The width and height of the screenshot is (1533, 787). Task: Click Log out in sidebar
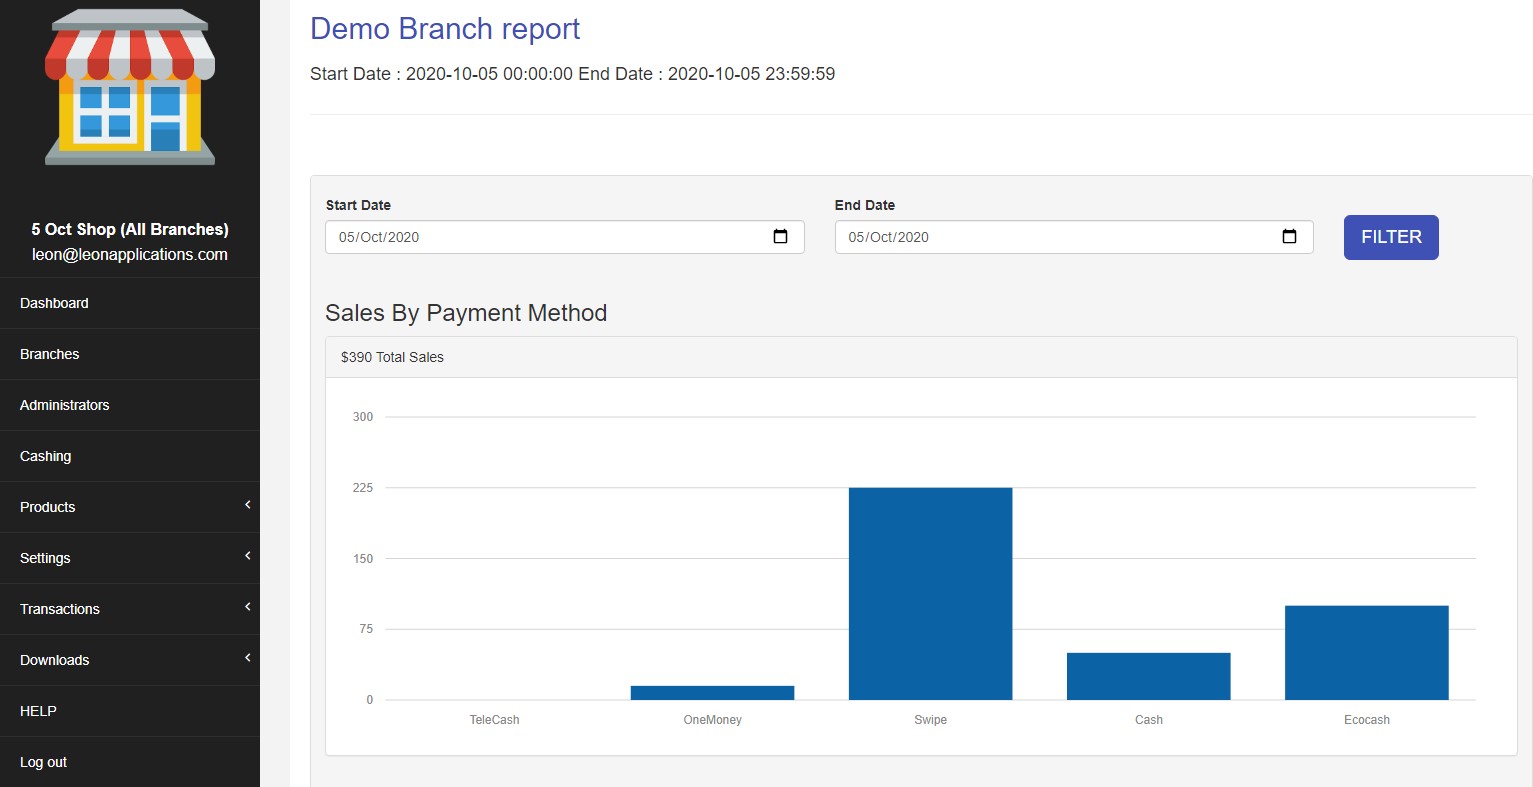click(x=44, y=762)
